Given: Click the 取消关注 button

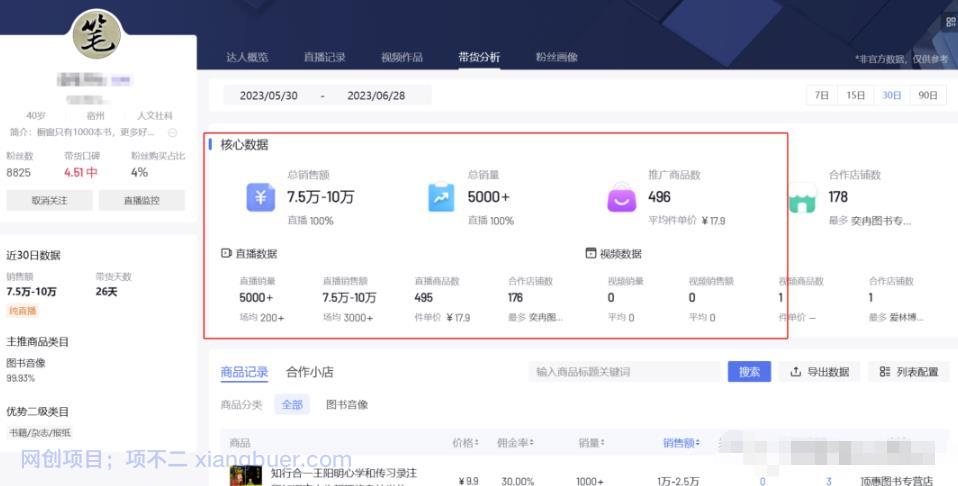Looking at the screenshot, I should (49, 200).
